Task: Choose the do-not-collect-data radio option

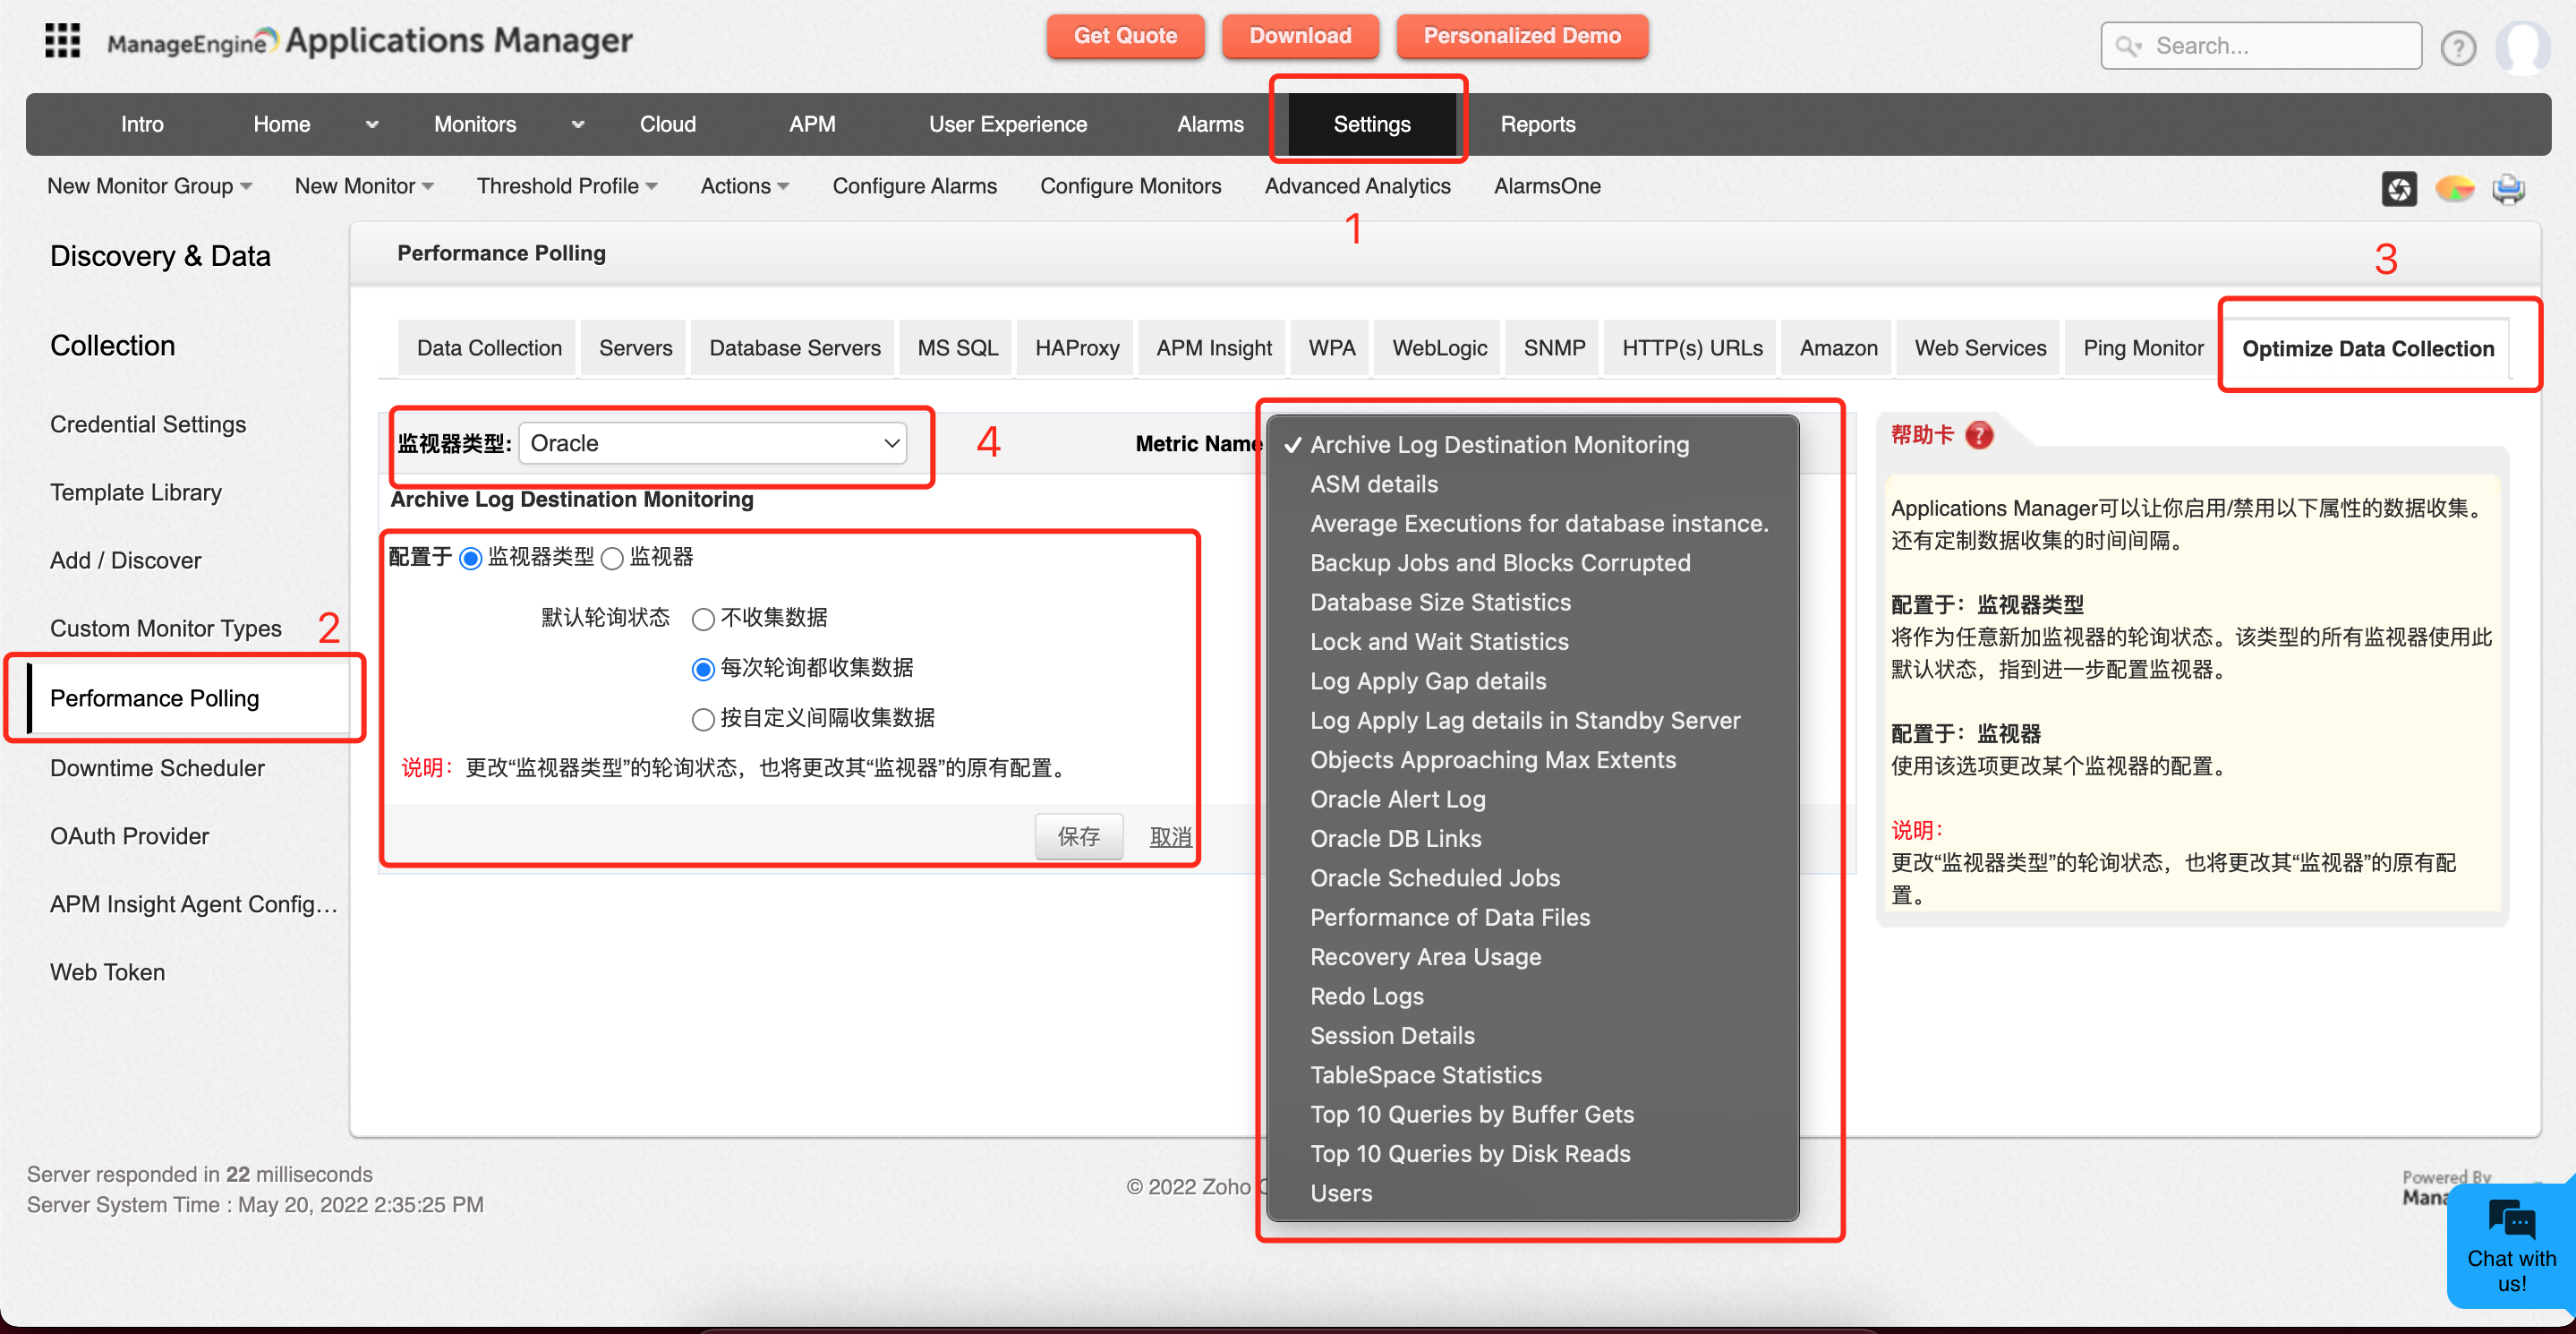Action: pos(703,619)
